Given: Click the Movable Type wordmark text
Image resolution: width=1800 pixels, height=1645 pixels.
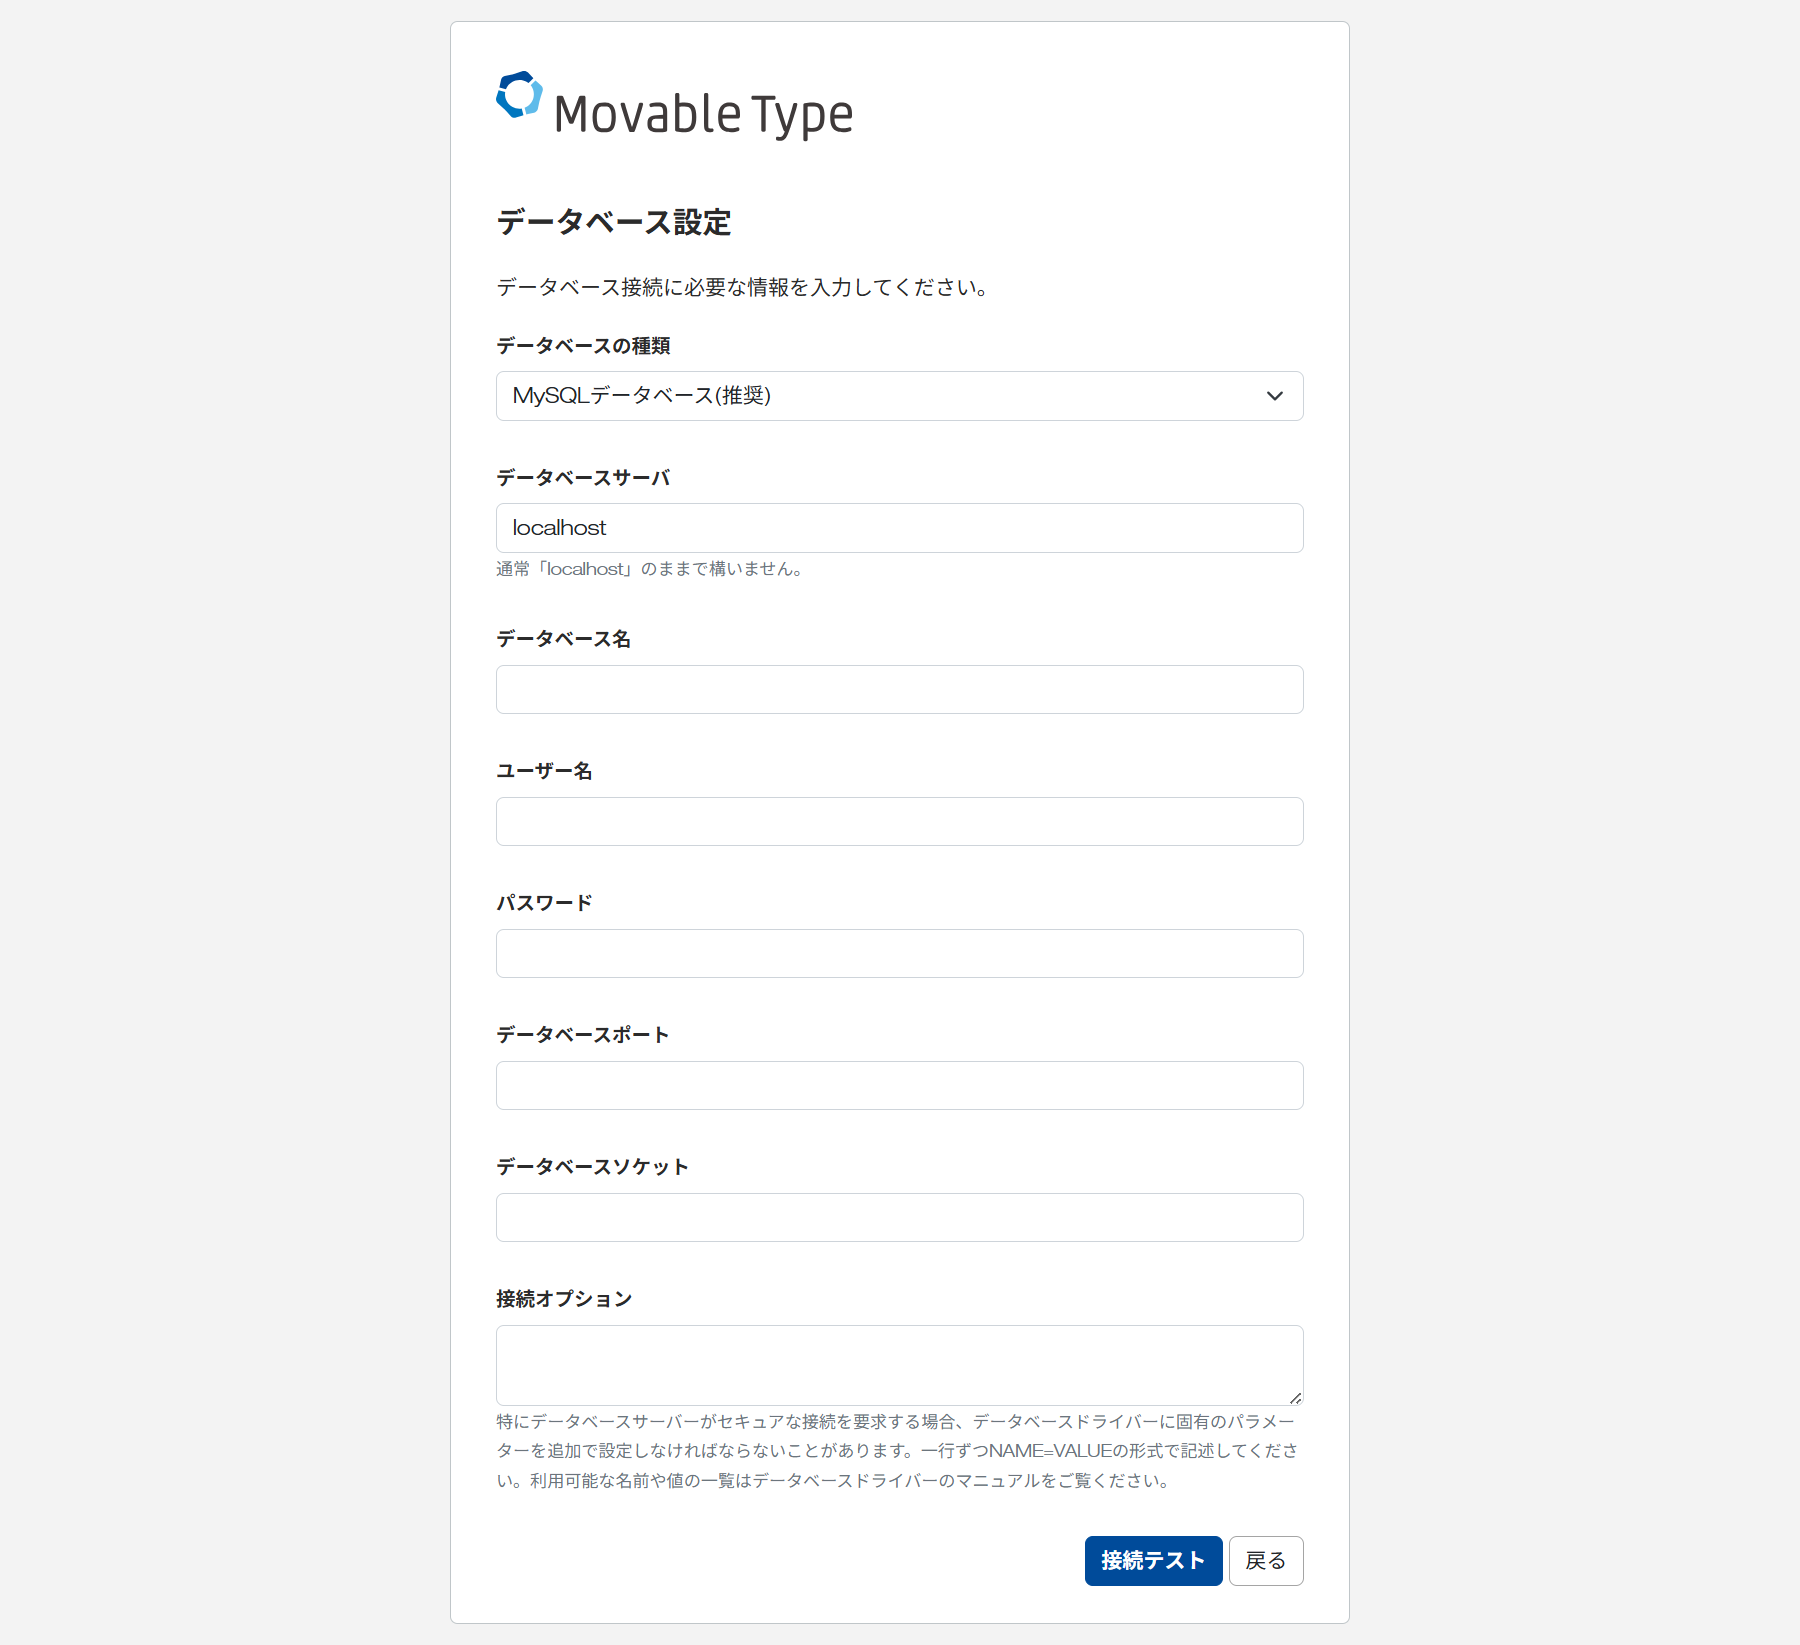Looking at the screenshot, I should click(x=703, y=114).
